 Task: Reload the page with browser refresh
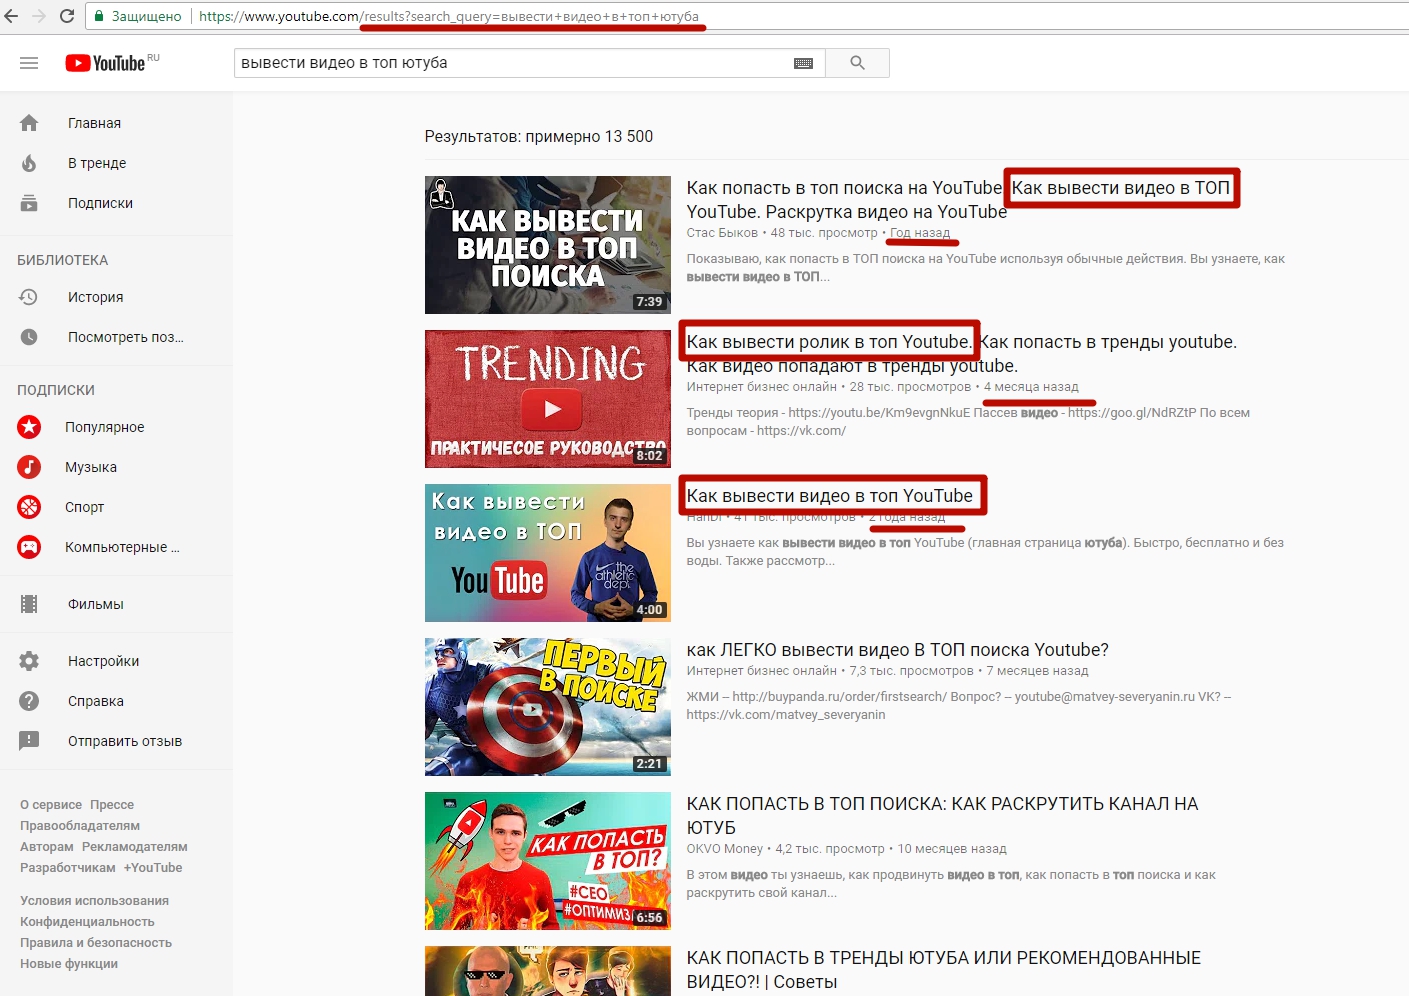coord(67,16)
